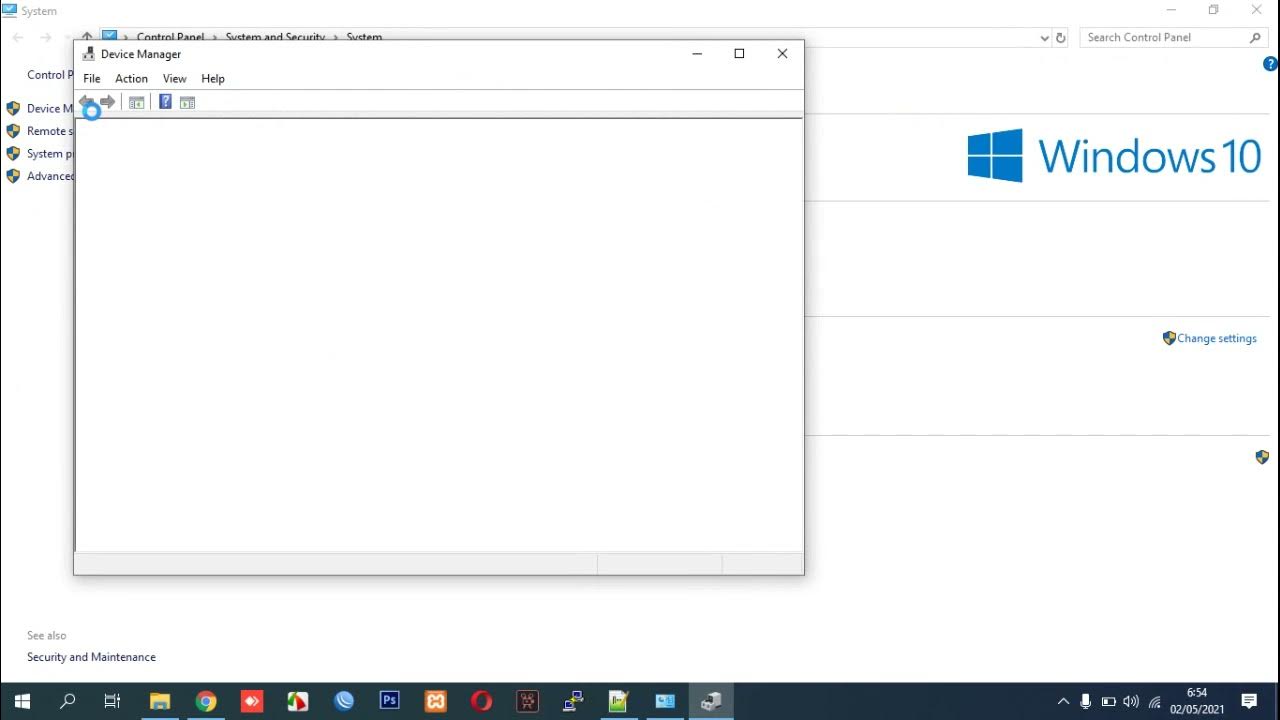
Task: Restore down the System window
Action: pos(1213,10)
